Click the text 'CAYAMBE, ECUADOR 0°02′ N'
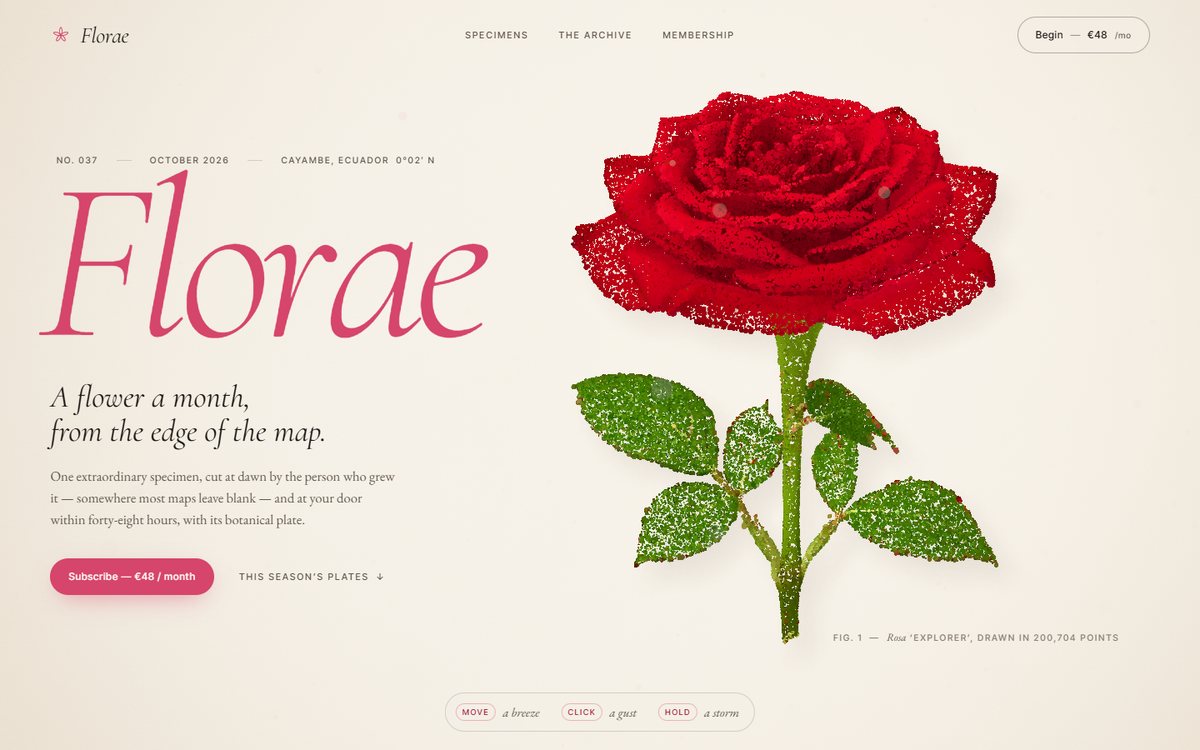 click(358, 160)
